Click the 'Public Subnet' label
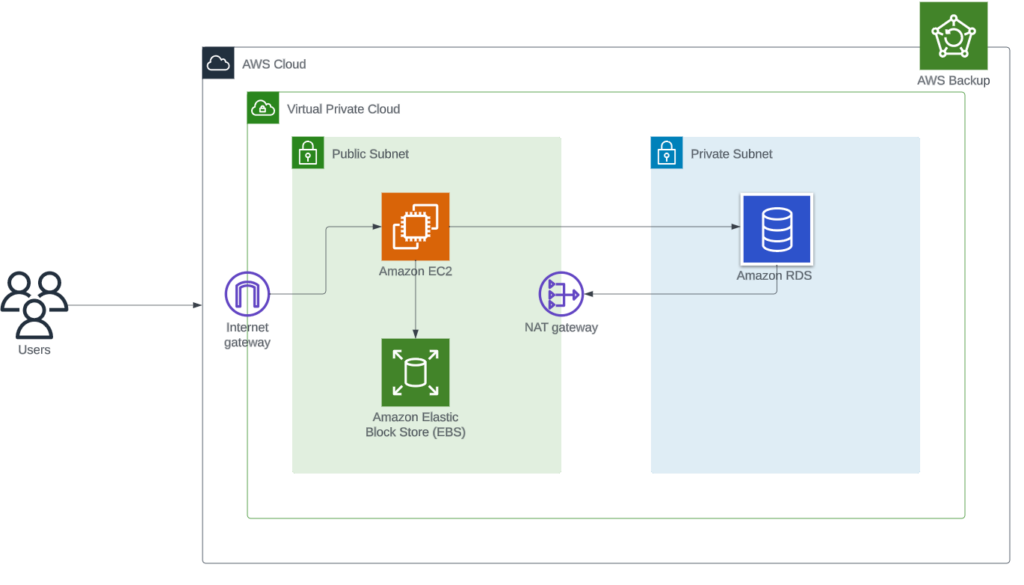Image resolution: width=1024 pixels, height=585 pixels. (370, 154)
